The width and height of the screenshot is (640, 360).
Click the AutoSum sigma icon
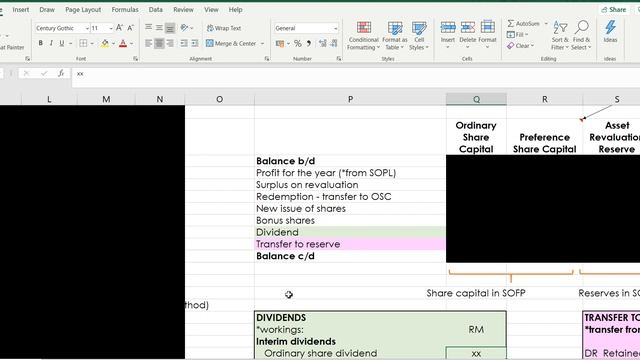coord(511,24)
